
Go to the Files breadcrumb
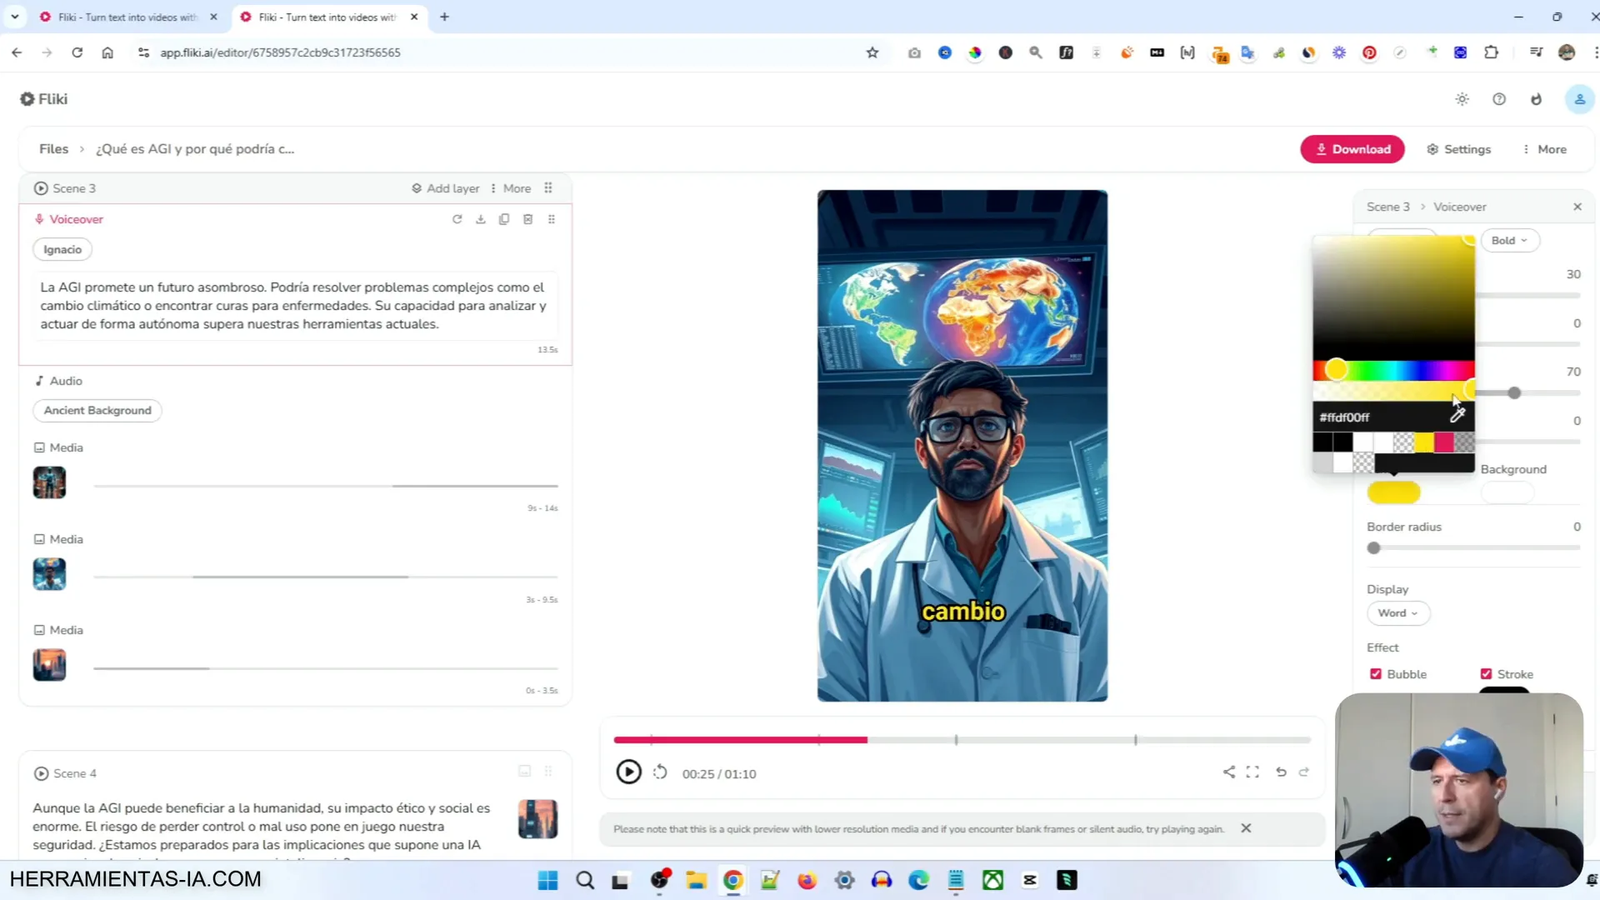tap(54, 148)
